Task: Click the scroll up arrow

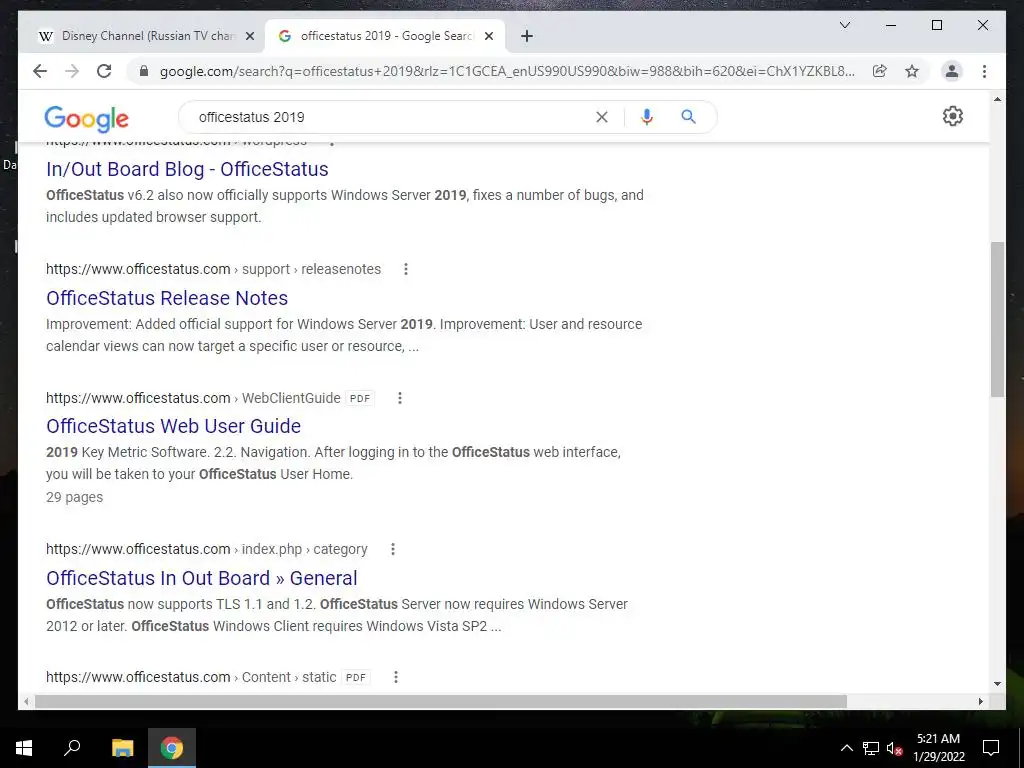Action: 997,99
